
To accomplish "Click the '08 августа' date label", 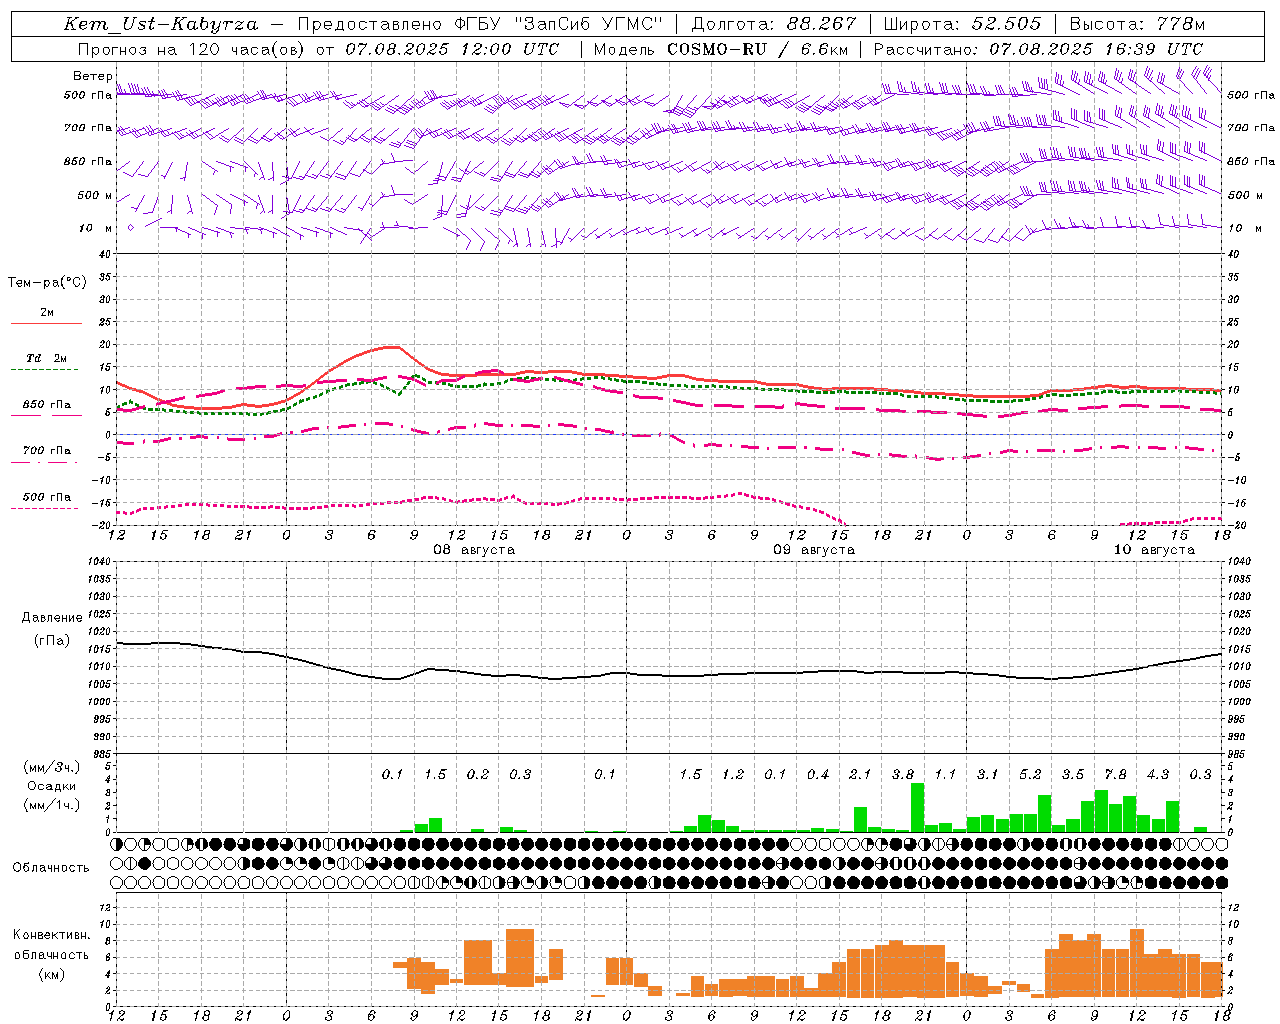I will point(474,550).
